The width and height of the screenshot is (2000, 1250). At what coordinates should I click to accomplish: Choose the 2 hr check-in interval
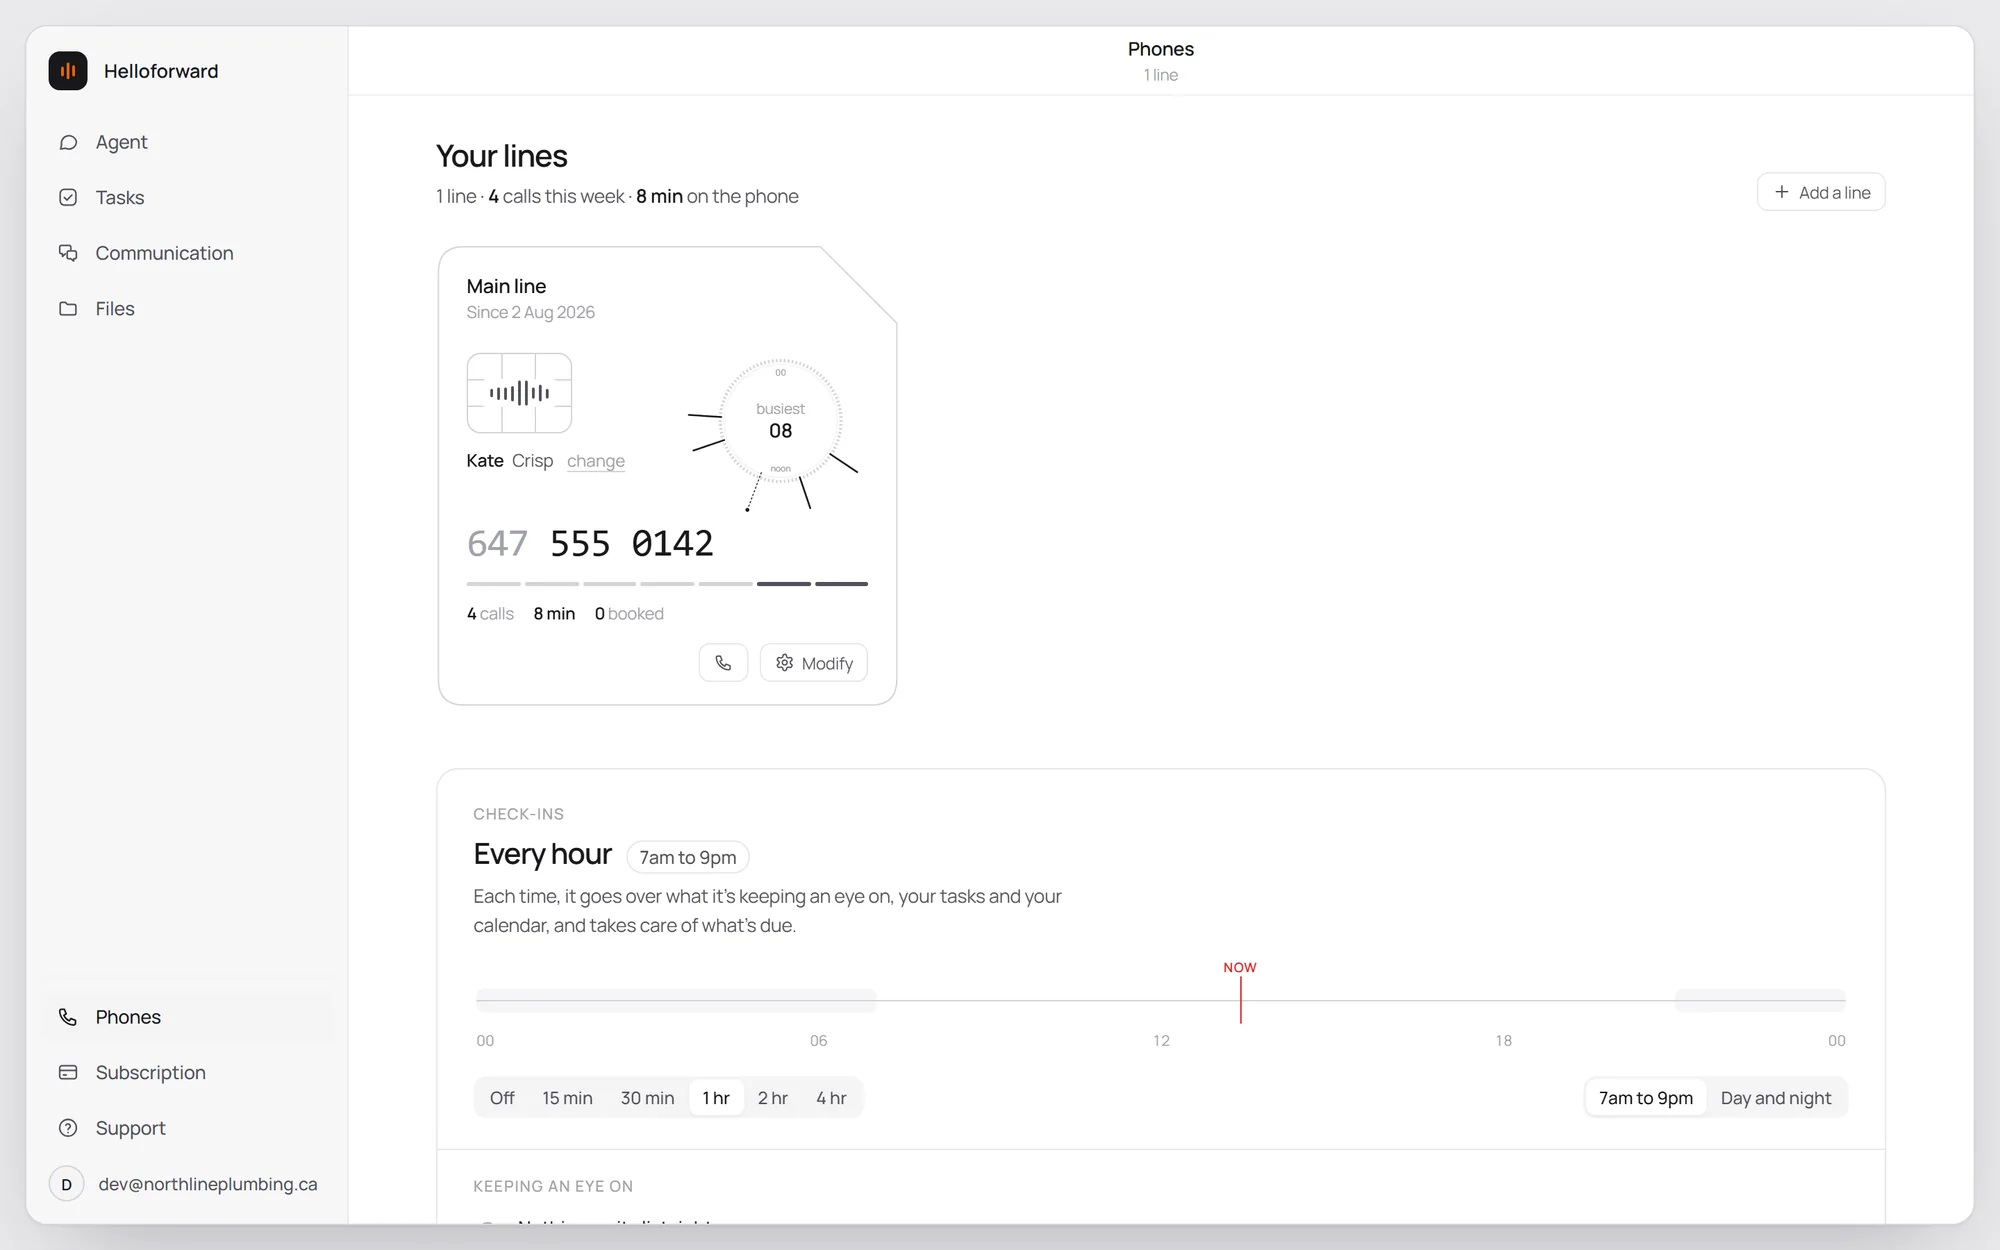click(x=772, y=1098)
